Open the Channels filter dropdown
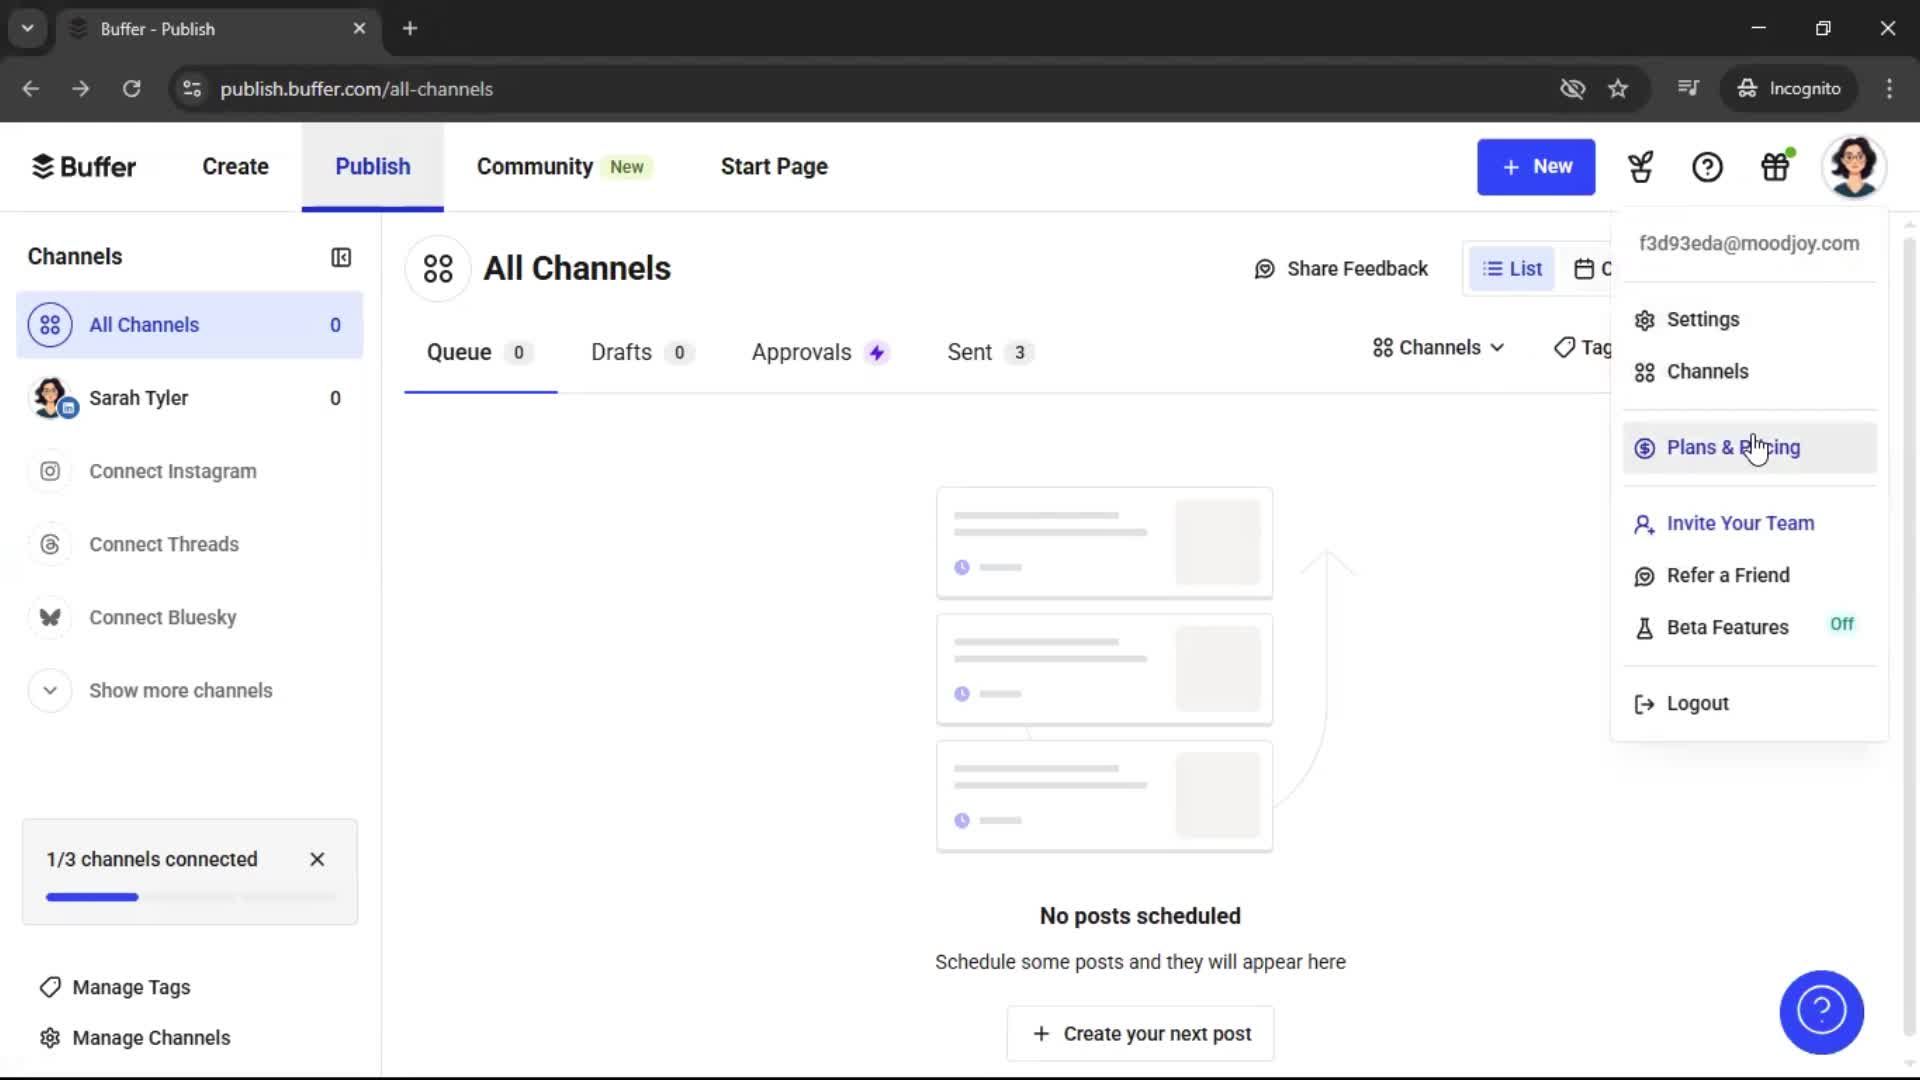This screenshot has width=1920, height=1080. 1437,347
